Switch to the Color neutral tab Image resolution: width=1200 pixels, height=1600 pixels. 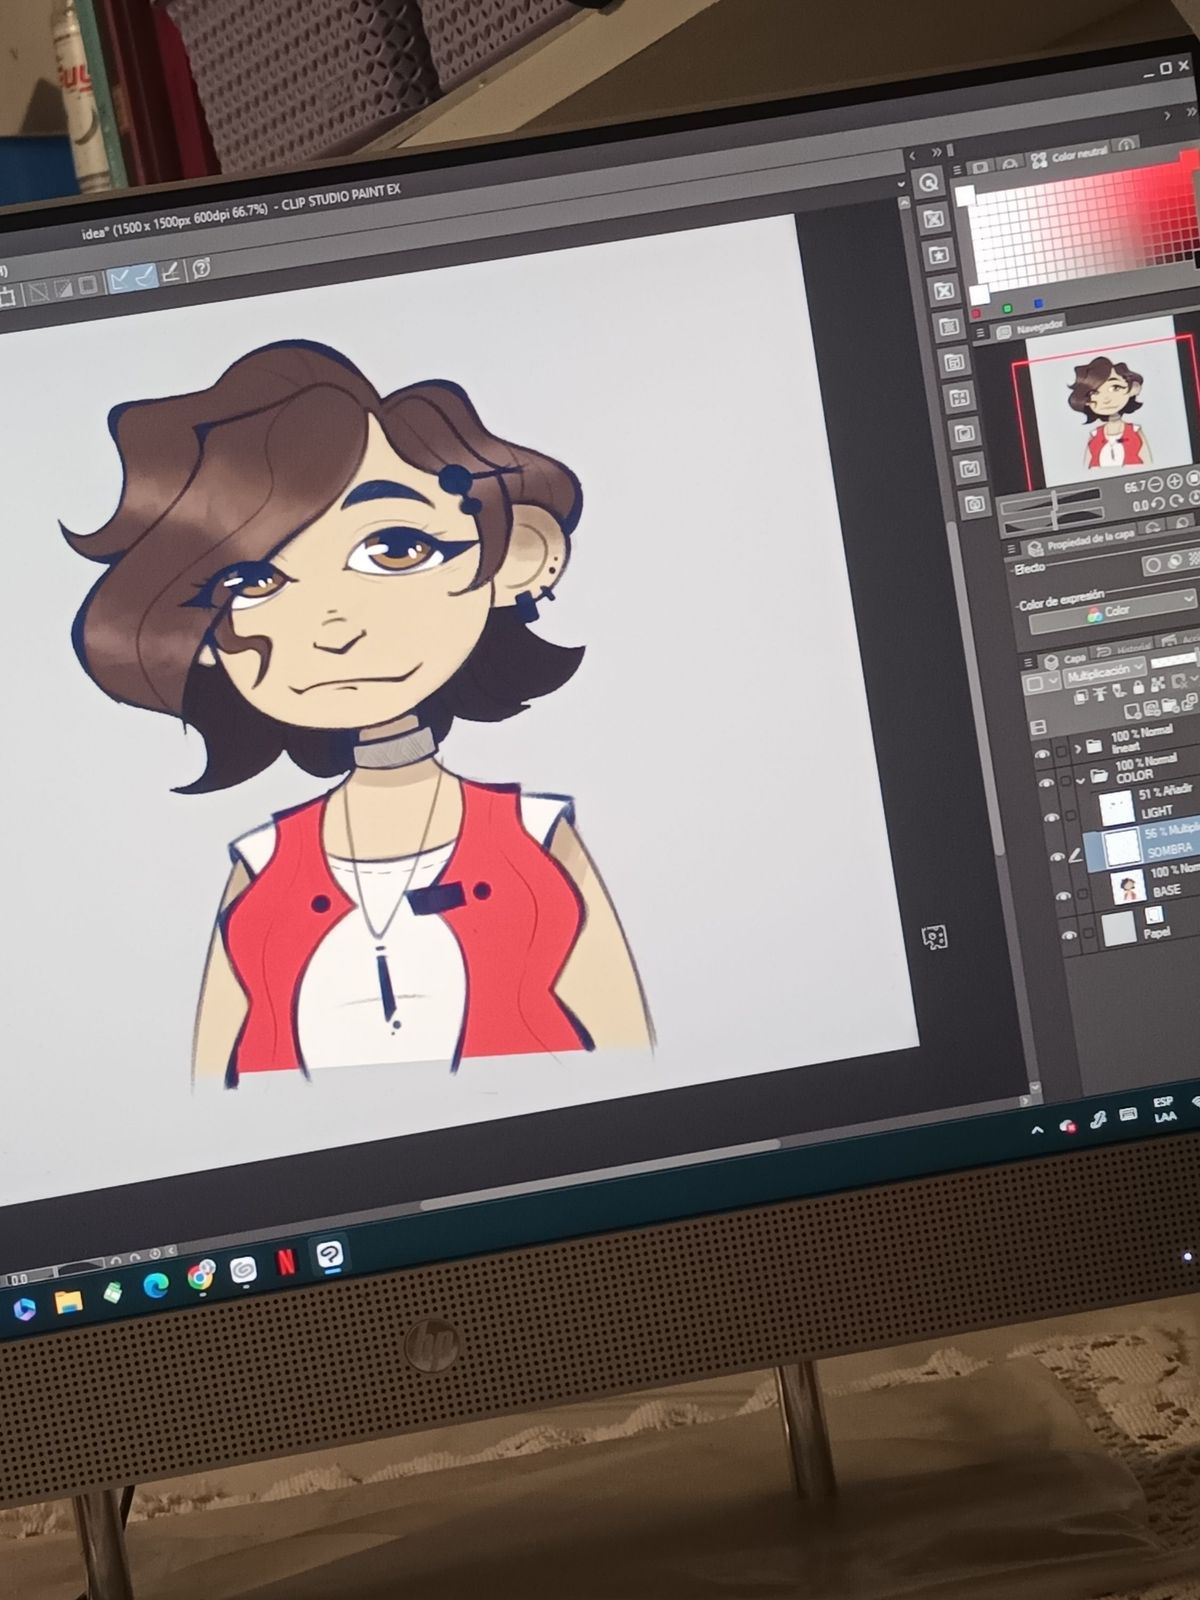coord(1071,156)
